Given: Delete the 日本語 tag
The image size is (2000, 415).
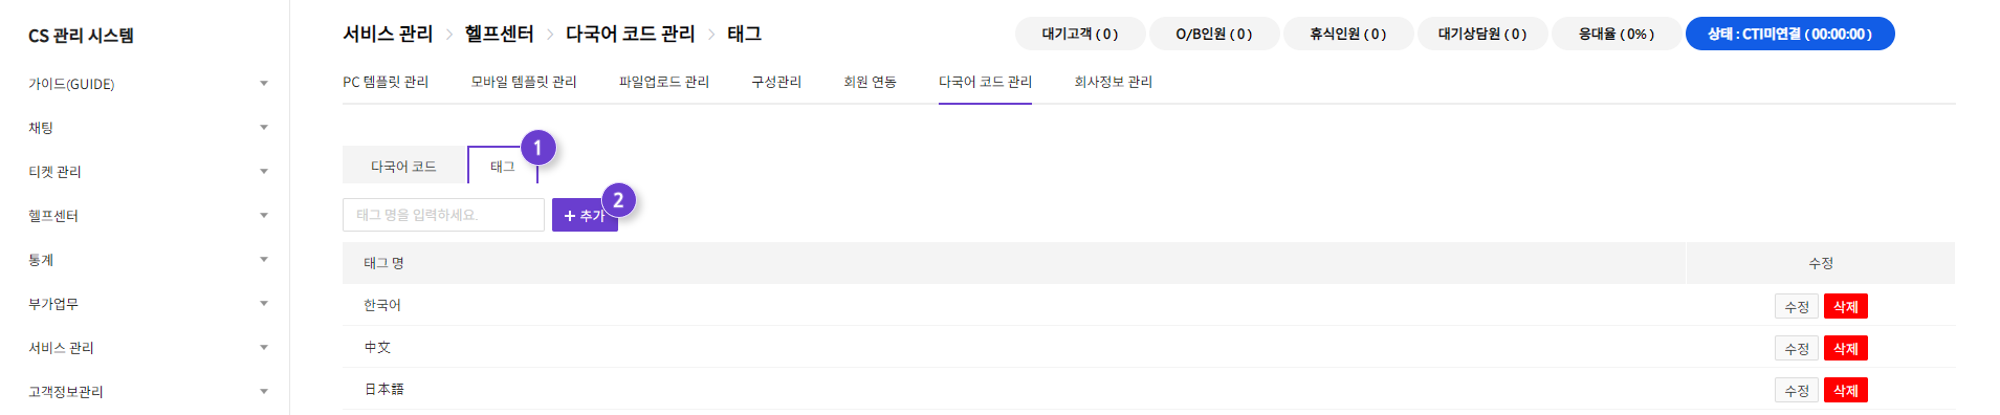Looking at the screenshot, I should point(1846,391).
